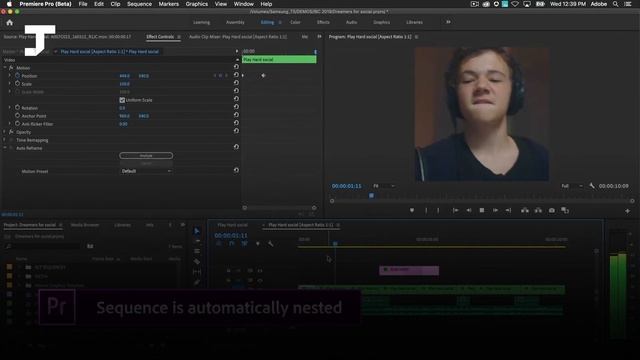
Task: Switch to the Effect Controls tab
Action: [160, 37]
